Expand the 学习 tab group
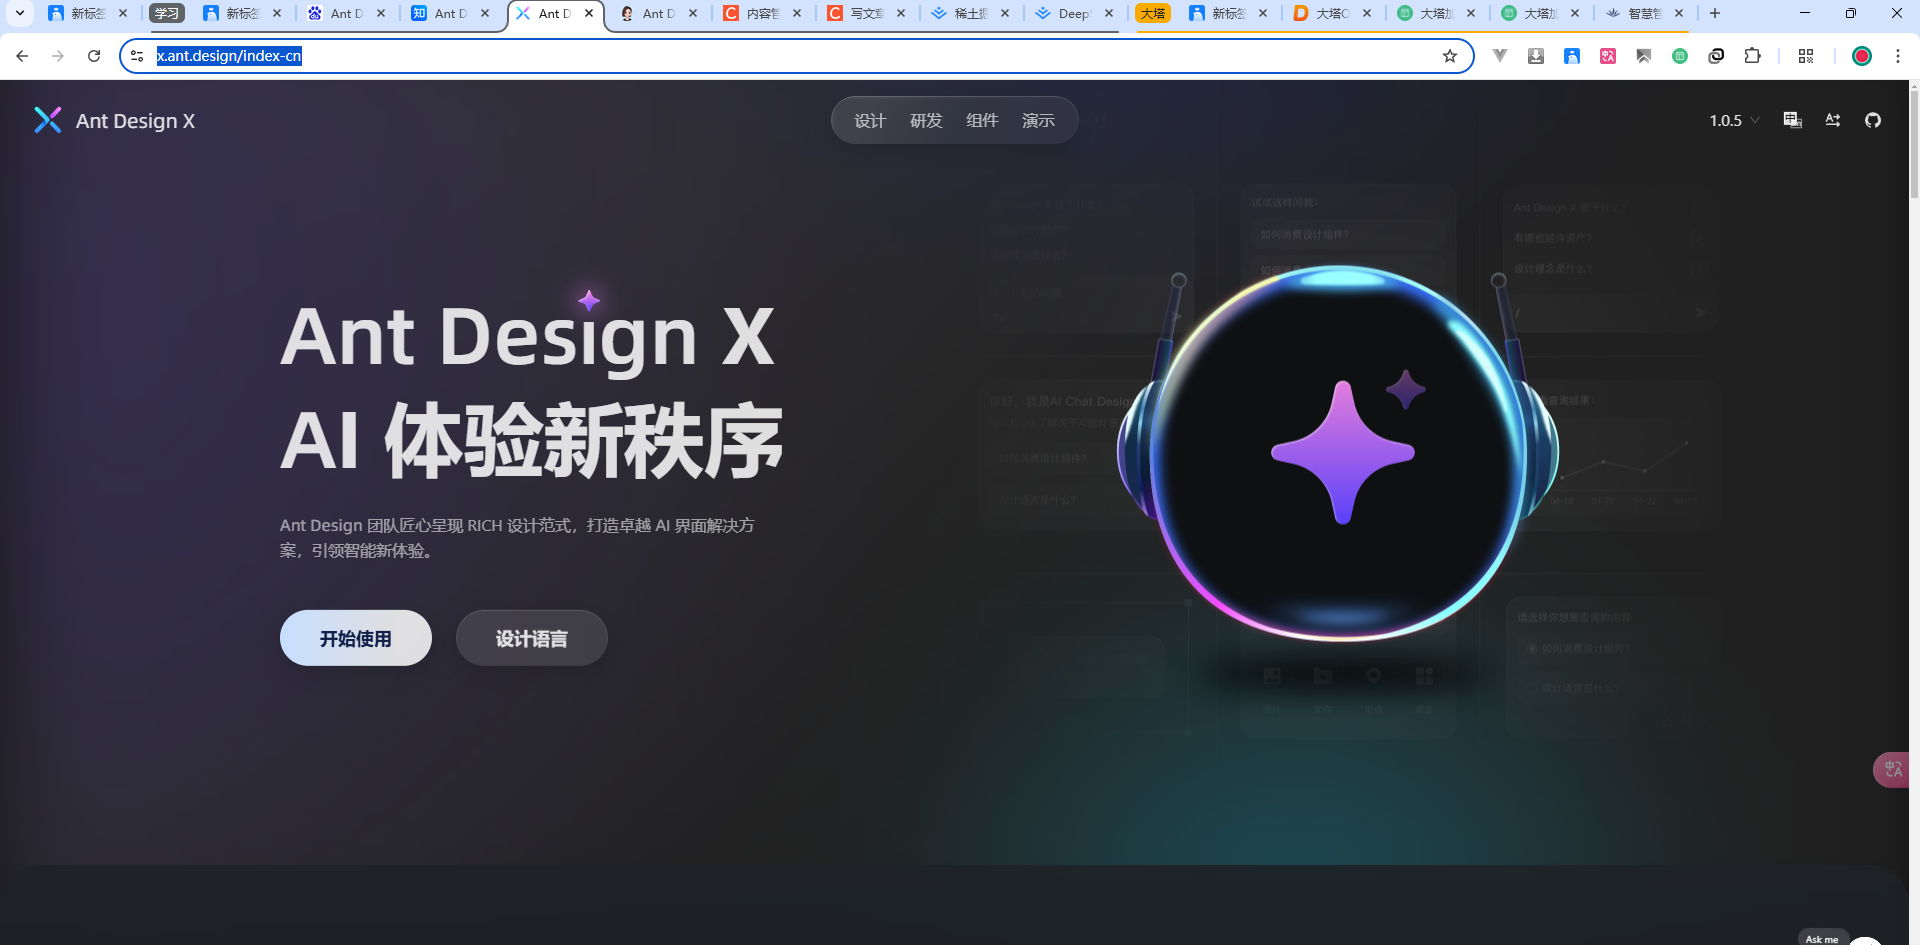The height and width of the screenshot is (945, 1920). pyautogui.click(x=166, y=13)
